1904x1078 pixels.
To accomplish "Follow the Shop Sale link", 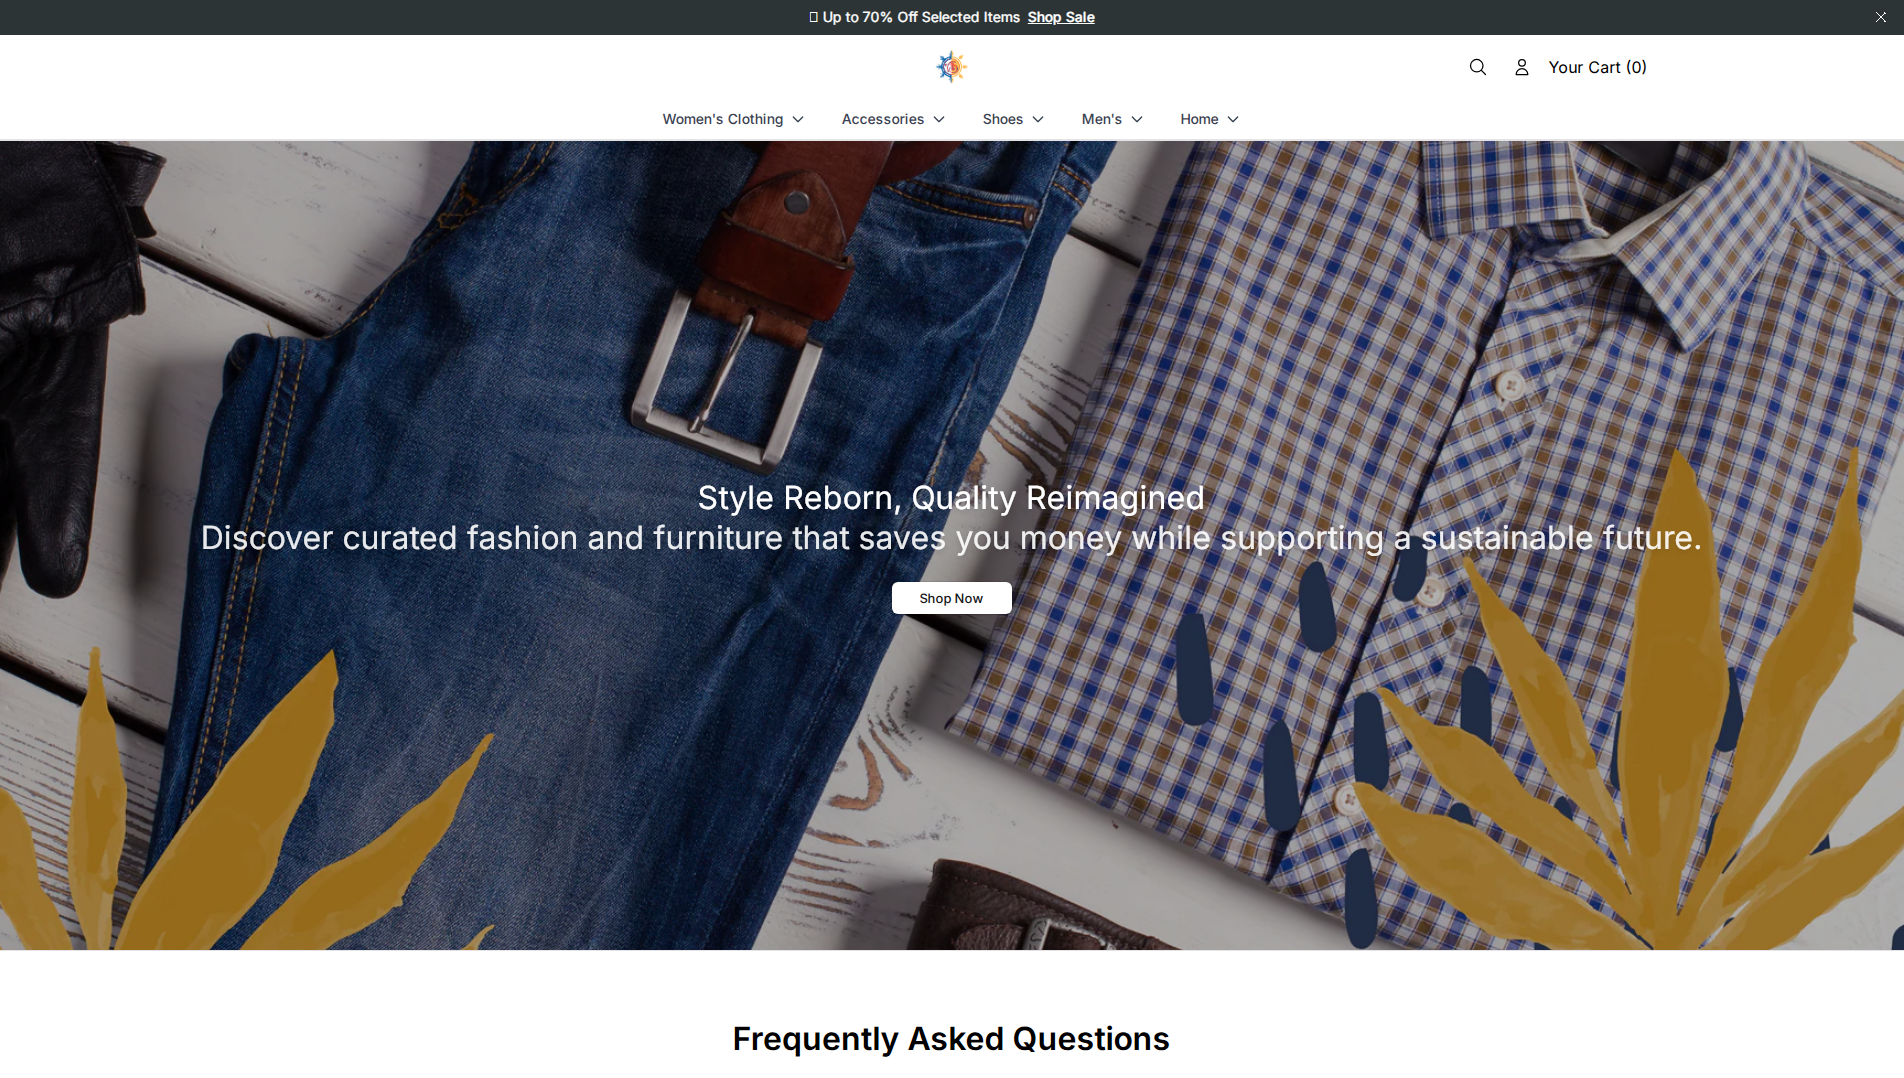I will pos(1060,17).
